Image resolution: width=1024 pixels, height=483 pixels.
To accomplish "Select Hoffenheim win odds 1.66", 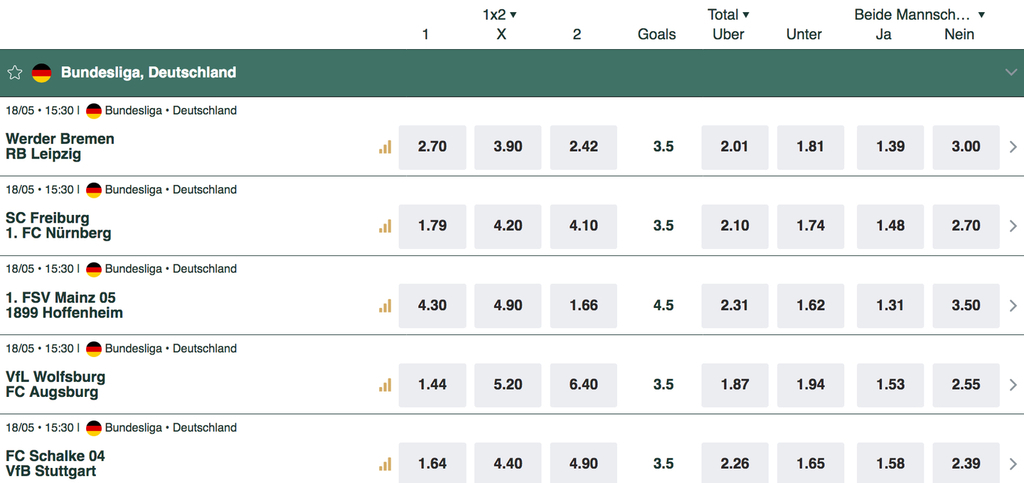I will point(584,305).
